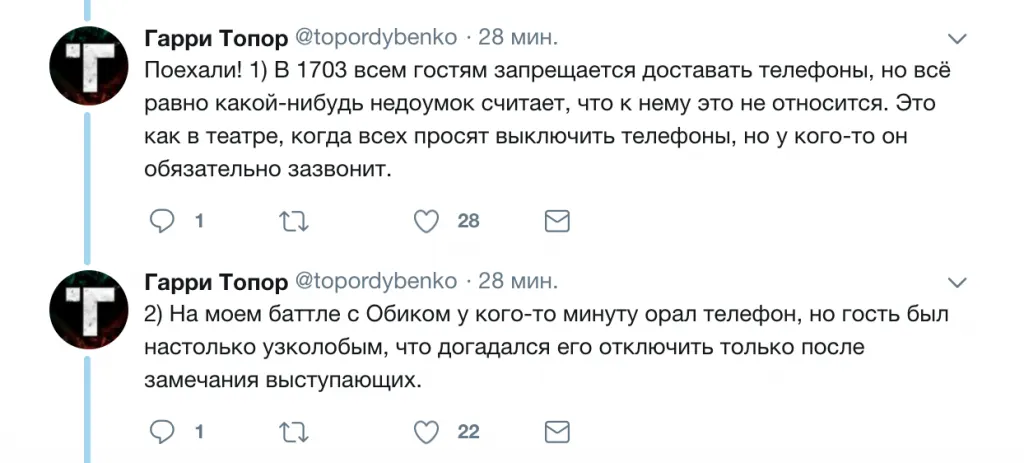Open Гарри Топор's name in the first tweet
The image size is (1024, 463).
click(216, 38)
